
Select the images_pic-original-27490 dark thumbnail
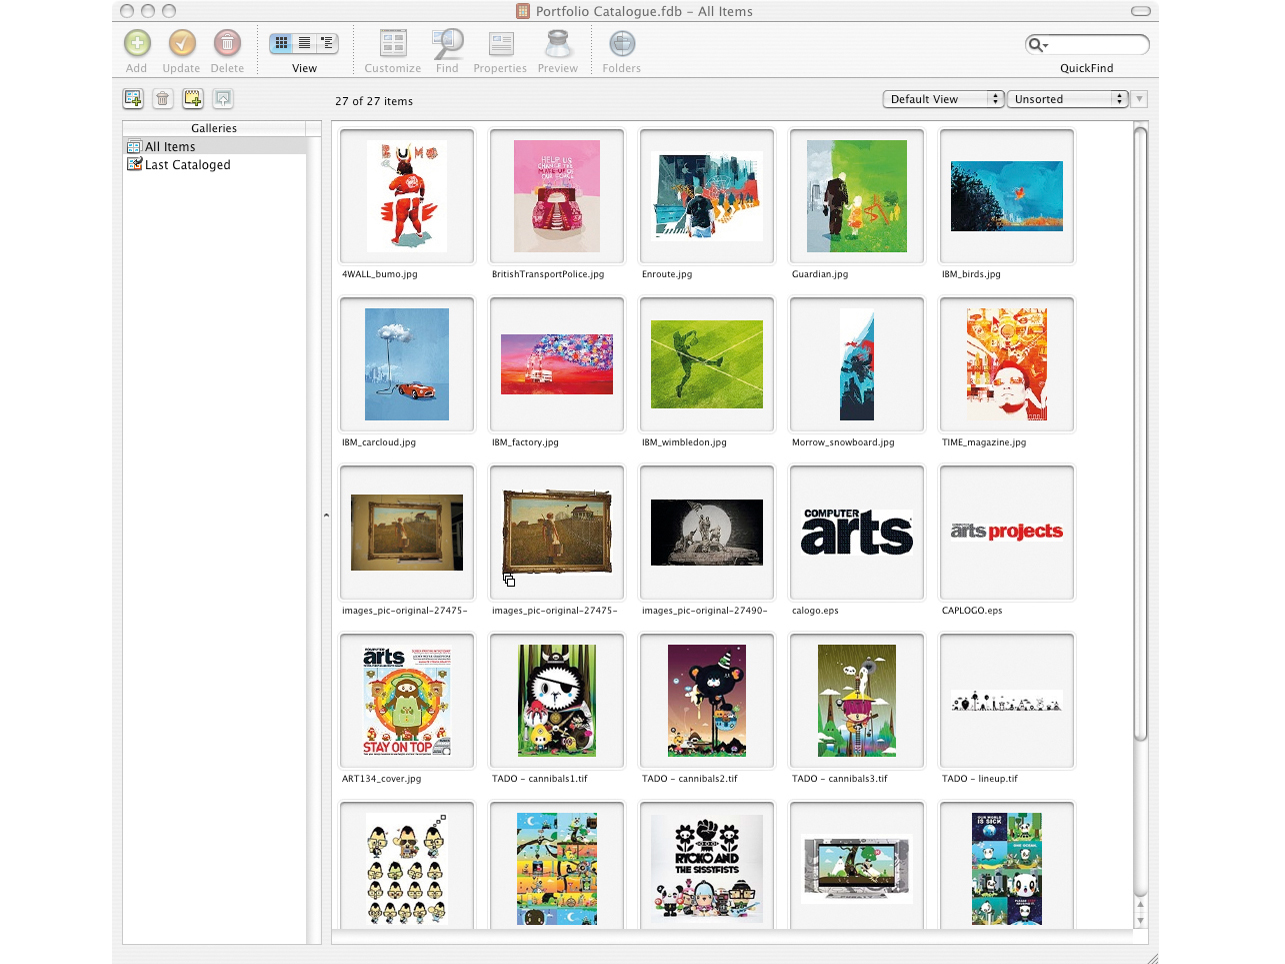[x=707, y=532]
